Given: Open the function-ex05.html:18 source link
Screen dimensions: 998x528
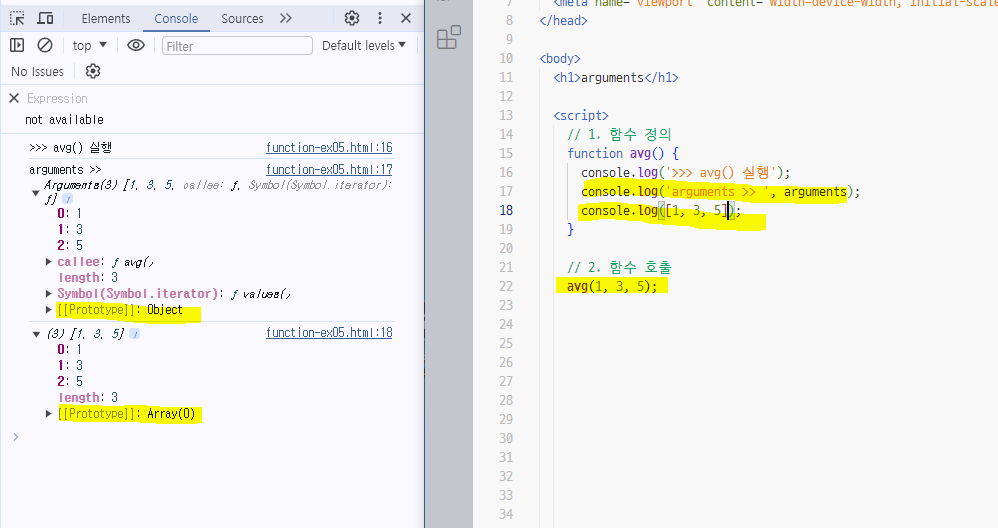Looking at the screenshot, I should 329,332.
